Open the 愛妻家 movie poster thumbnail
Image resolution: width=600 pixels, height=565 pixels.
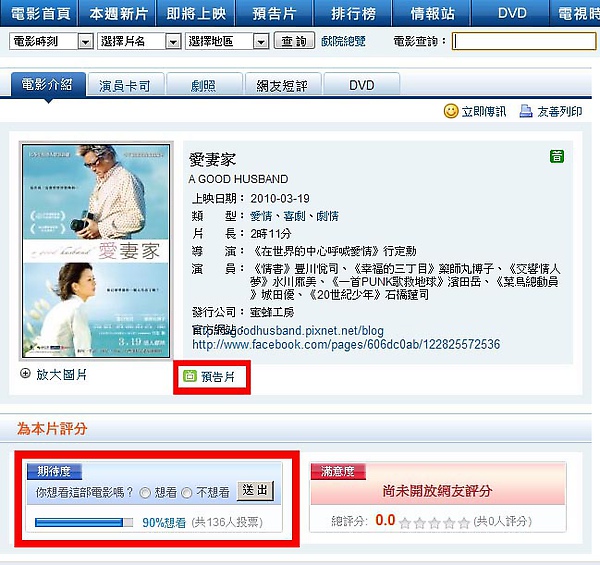tap(96, 251)
